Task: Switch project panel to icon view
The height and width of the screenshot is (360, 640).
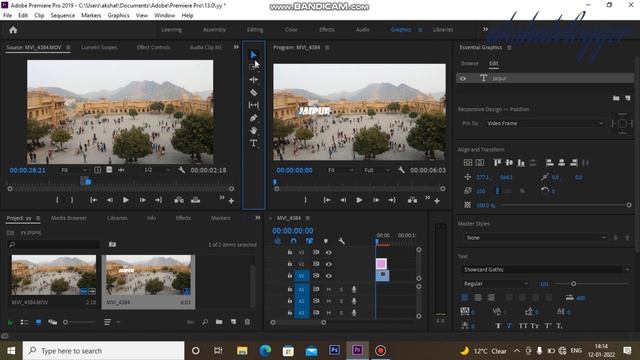Action: coord(38,322)
